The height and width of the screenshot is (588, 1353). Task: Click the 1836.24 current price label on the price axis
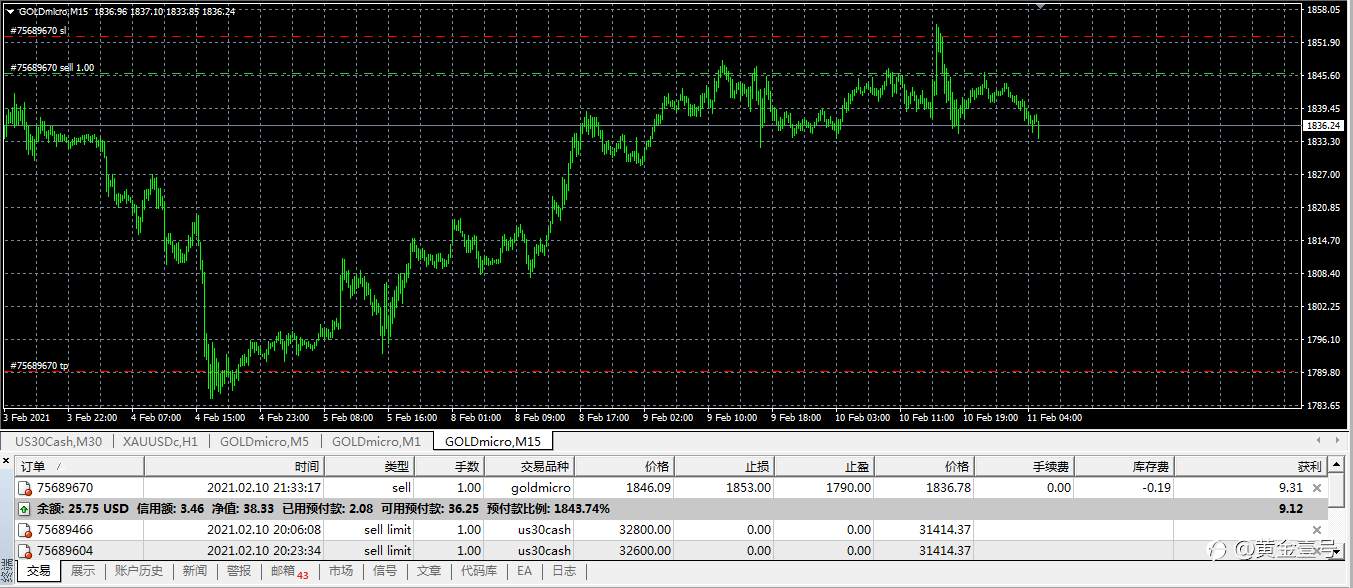[1324, 125]
